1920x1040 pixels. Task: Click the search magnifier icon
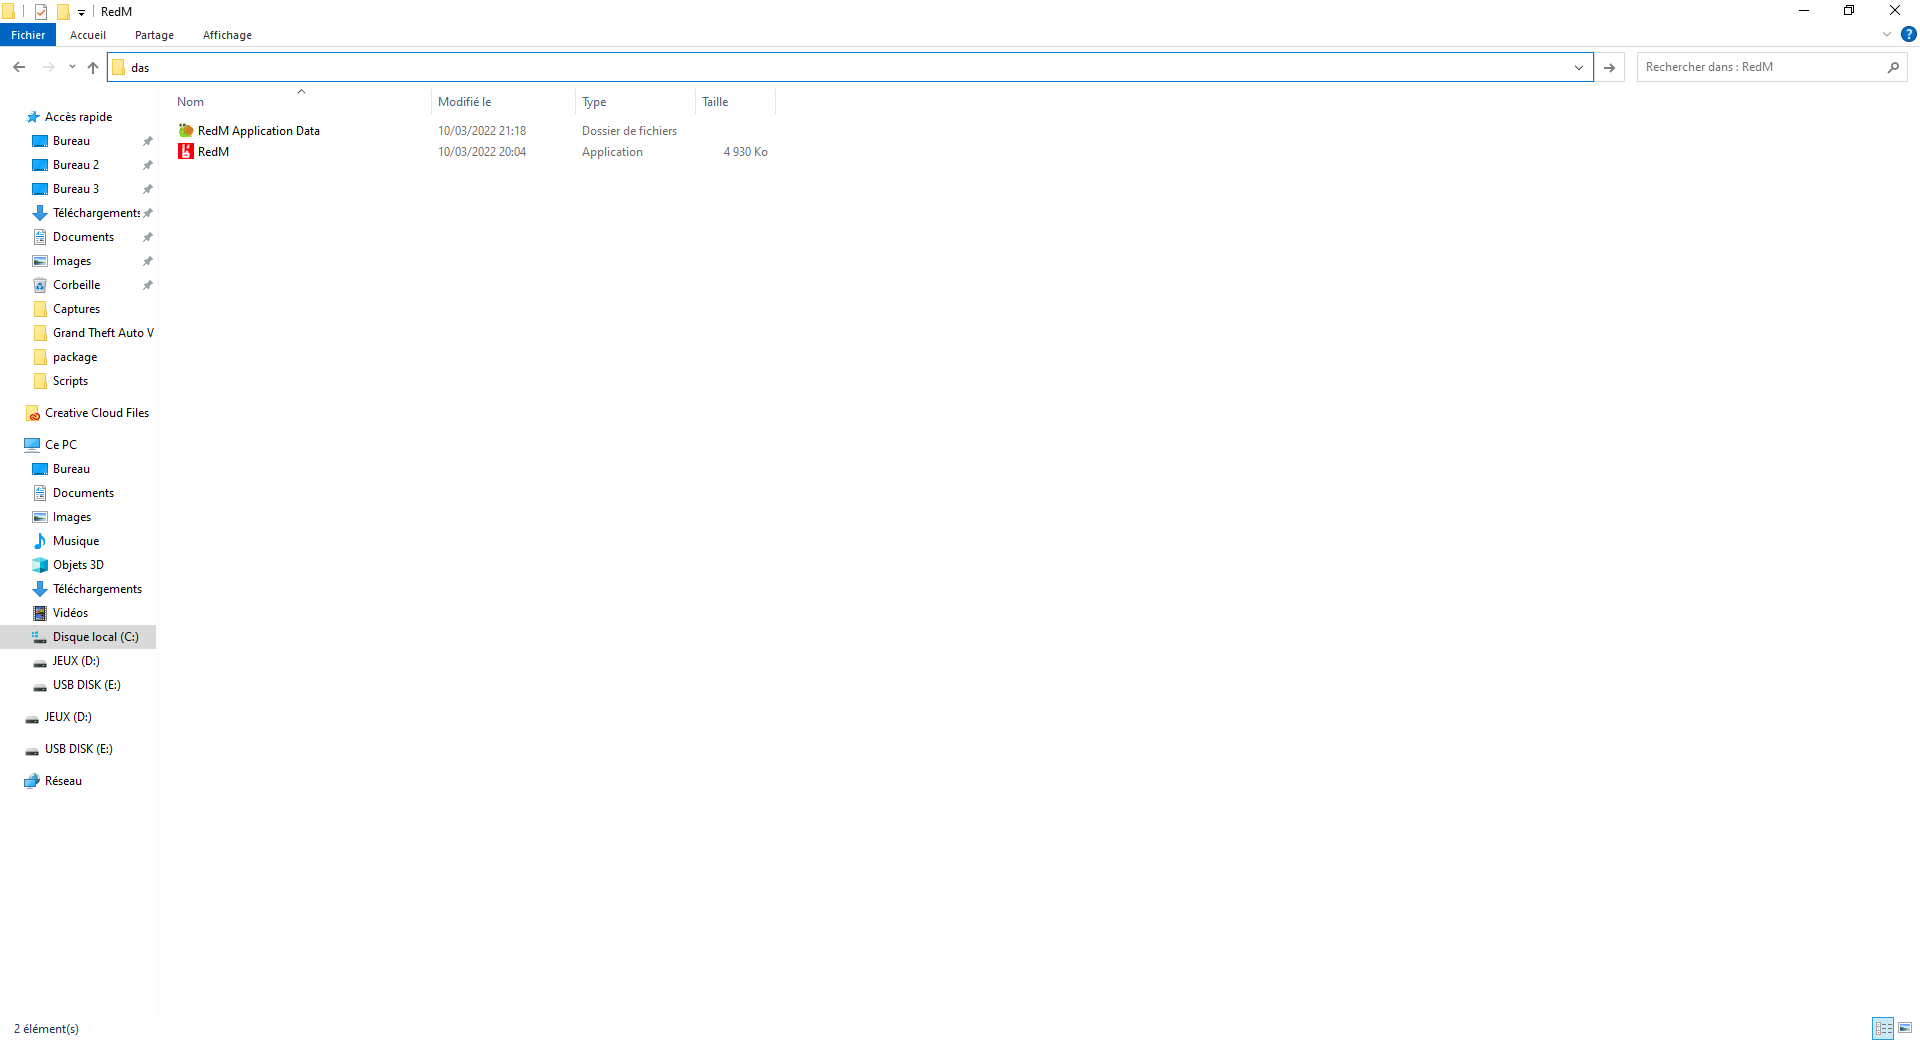tap(1893, 67)
